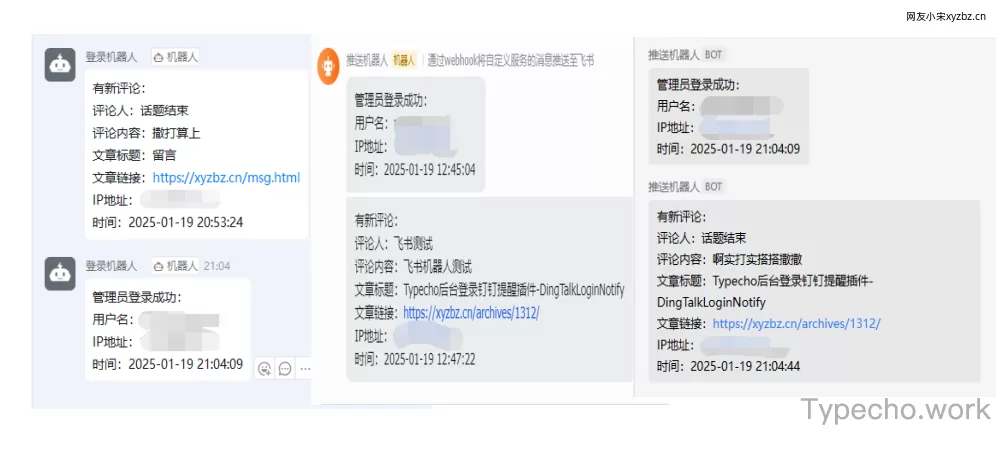Add an emoji reaction to the login message
The width and height of the screenshot is (996, 451).
[265, 368]
